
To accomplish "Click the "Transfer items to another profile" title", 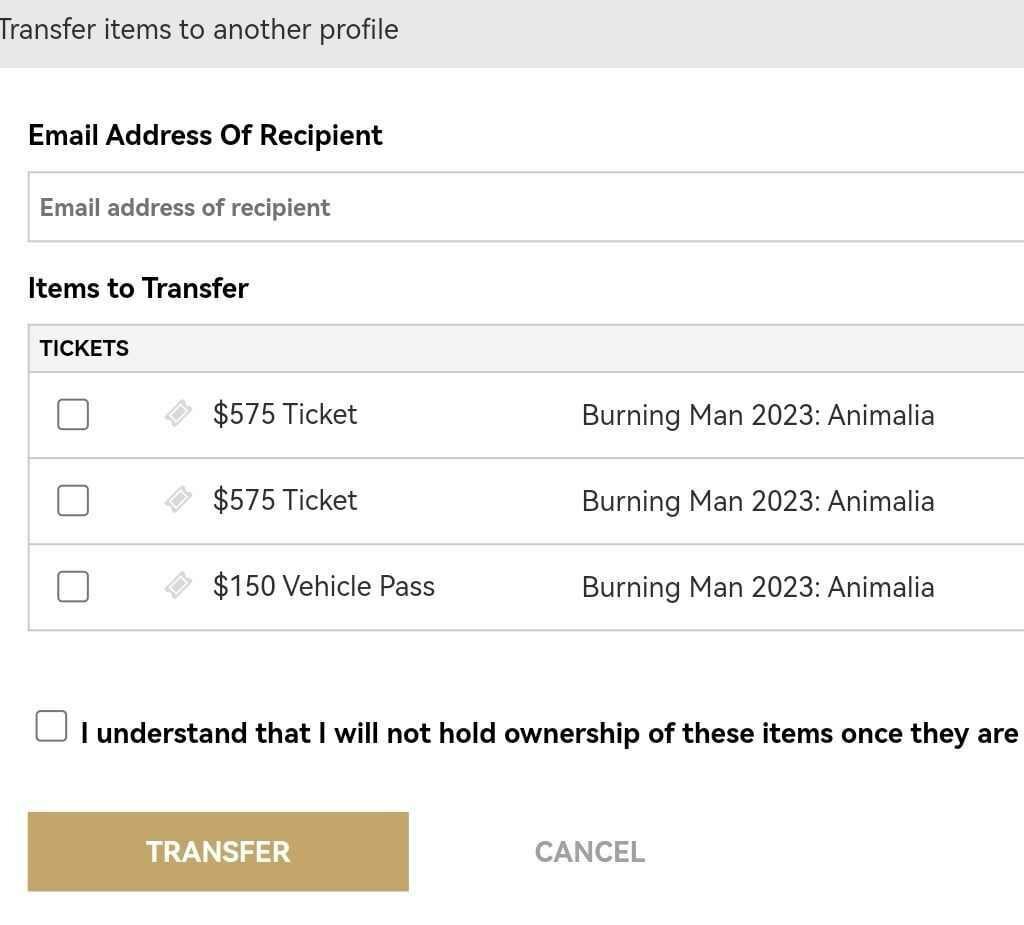I will coord(198,30).
